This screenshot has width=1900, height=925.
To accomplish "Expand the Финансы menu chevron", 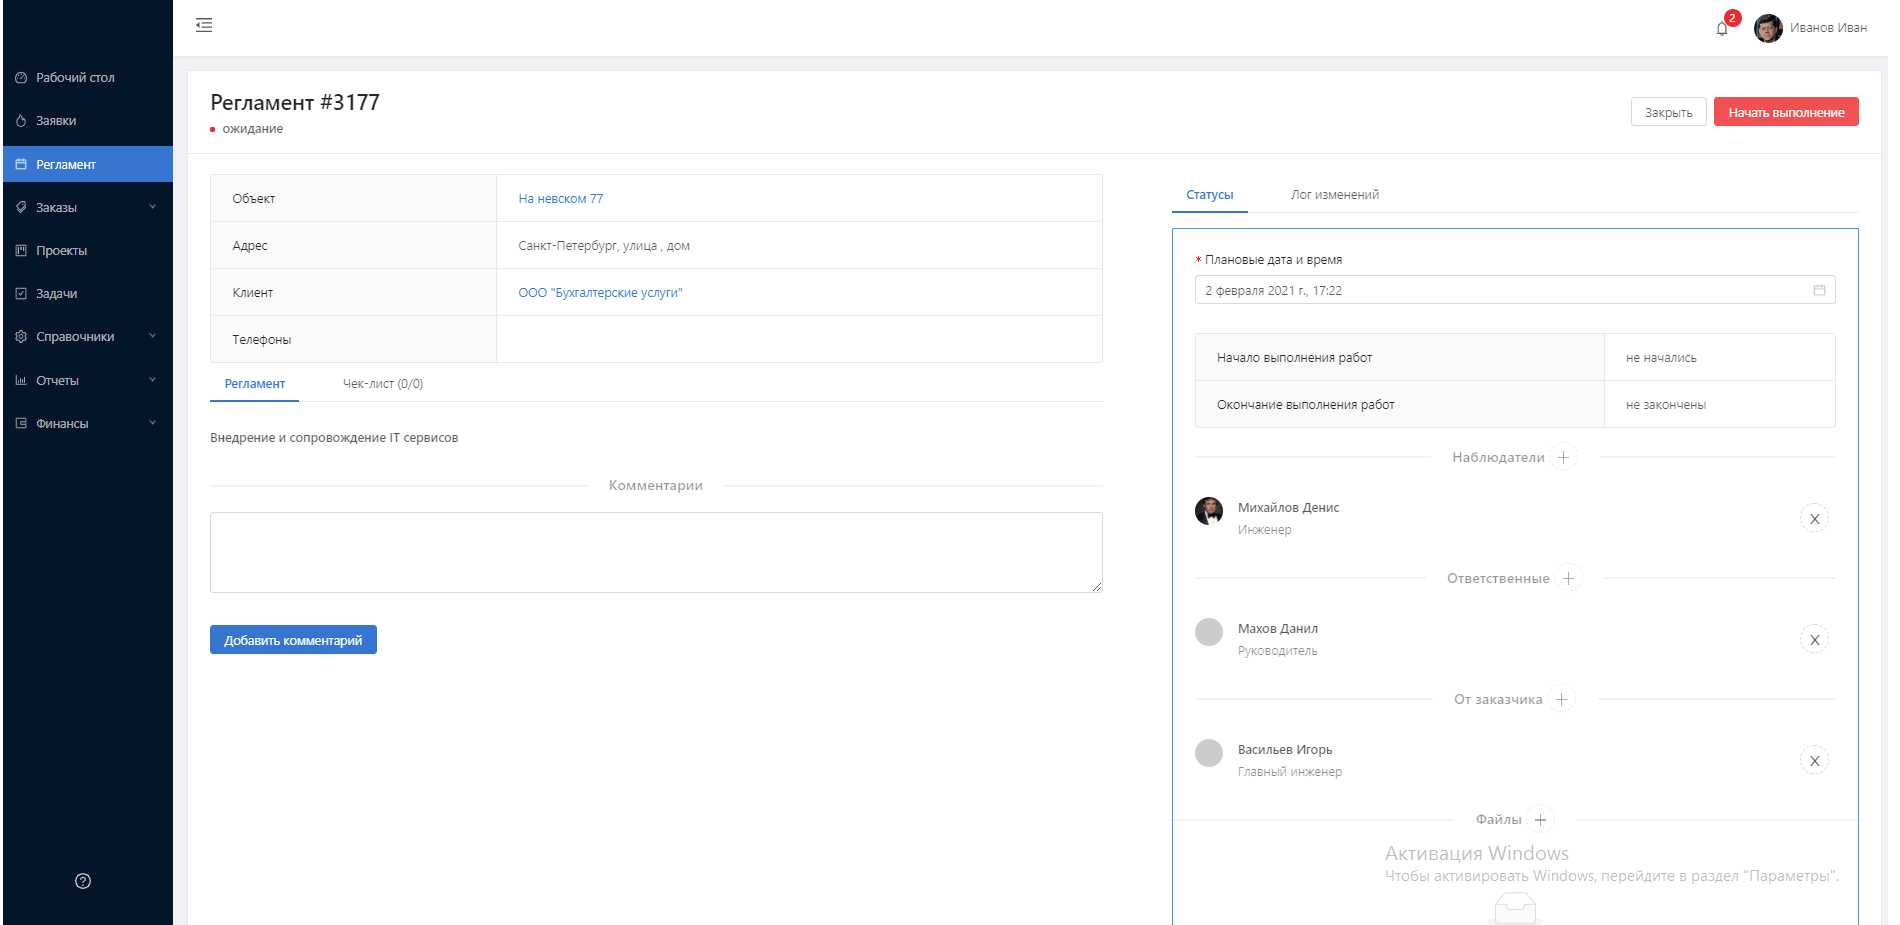I will (x=153, y=423).
